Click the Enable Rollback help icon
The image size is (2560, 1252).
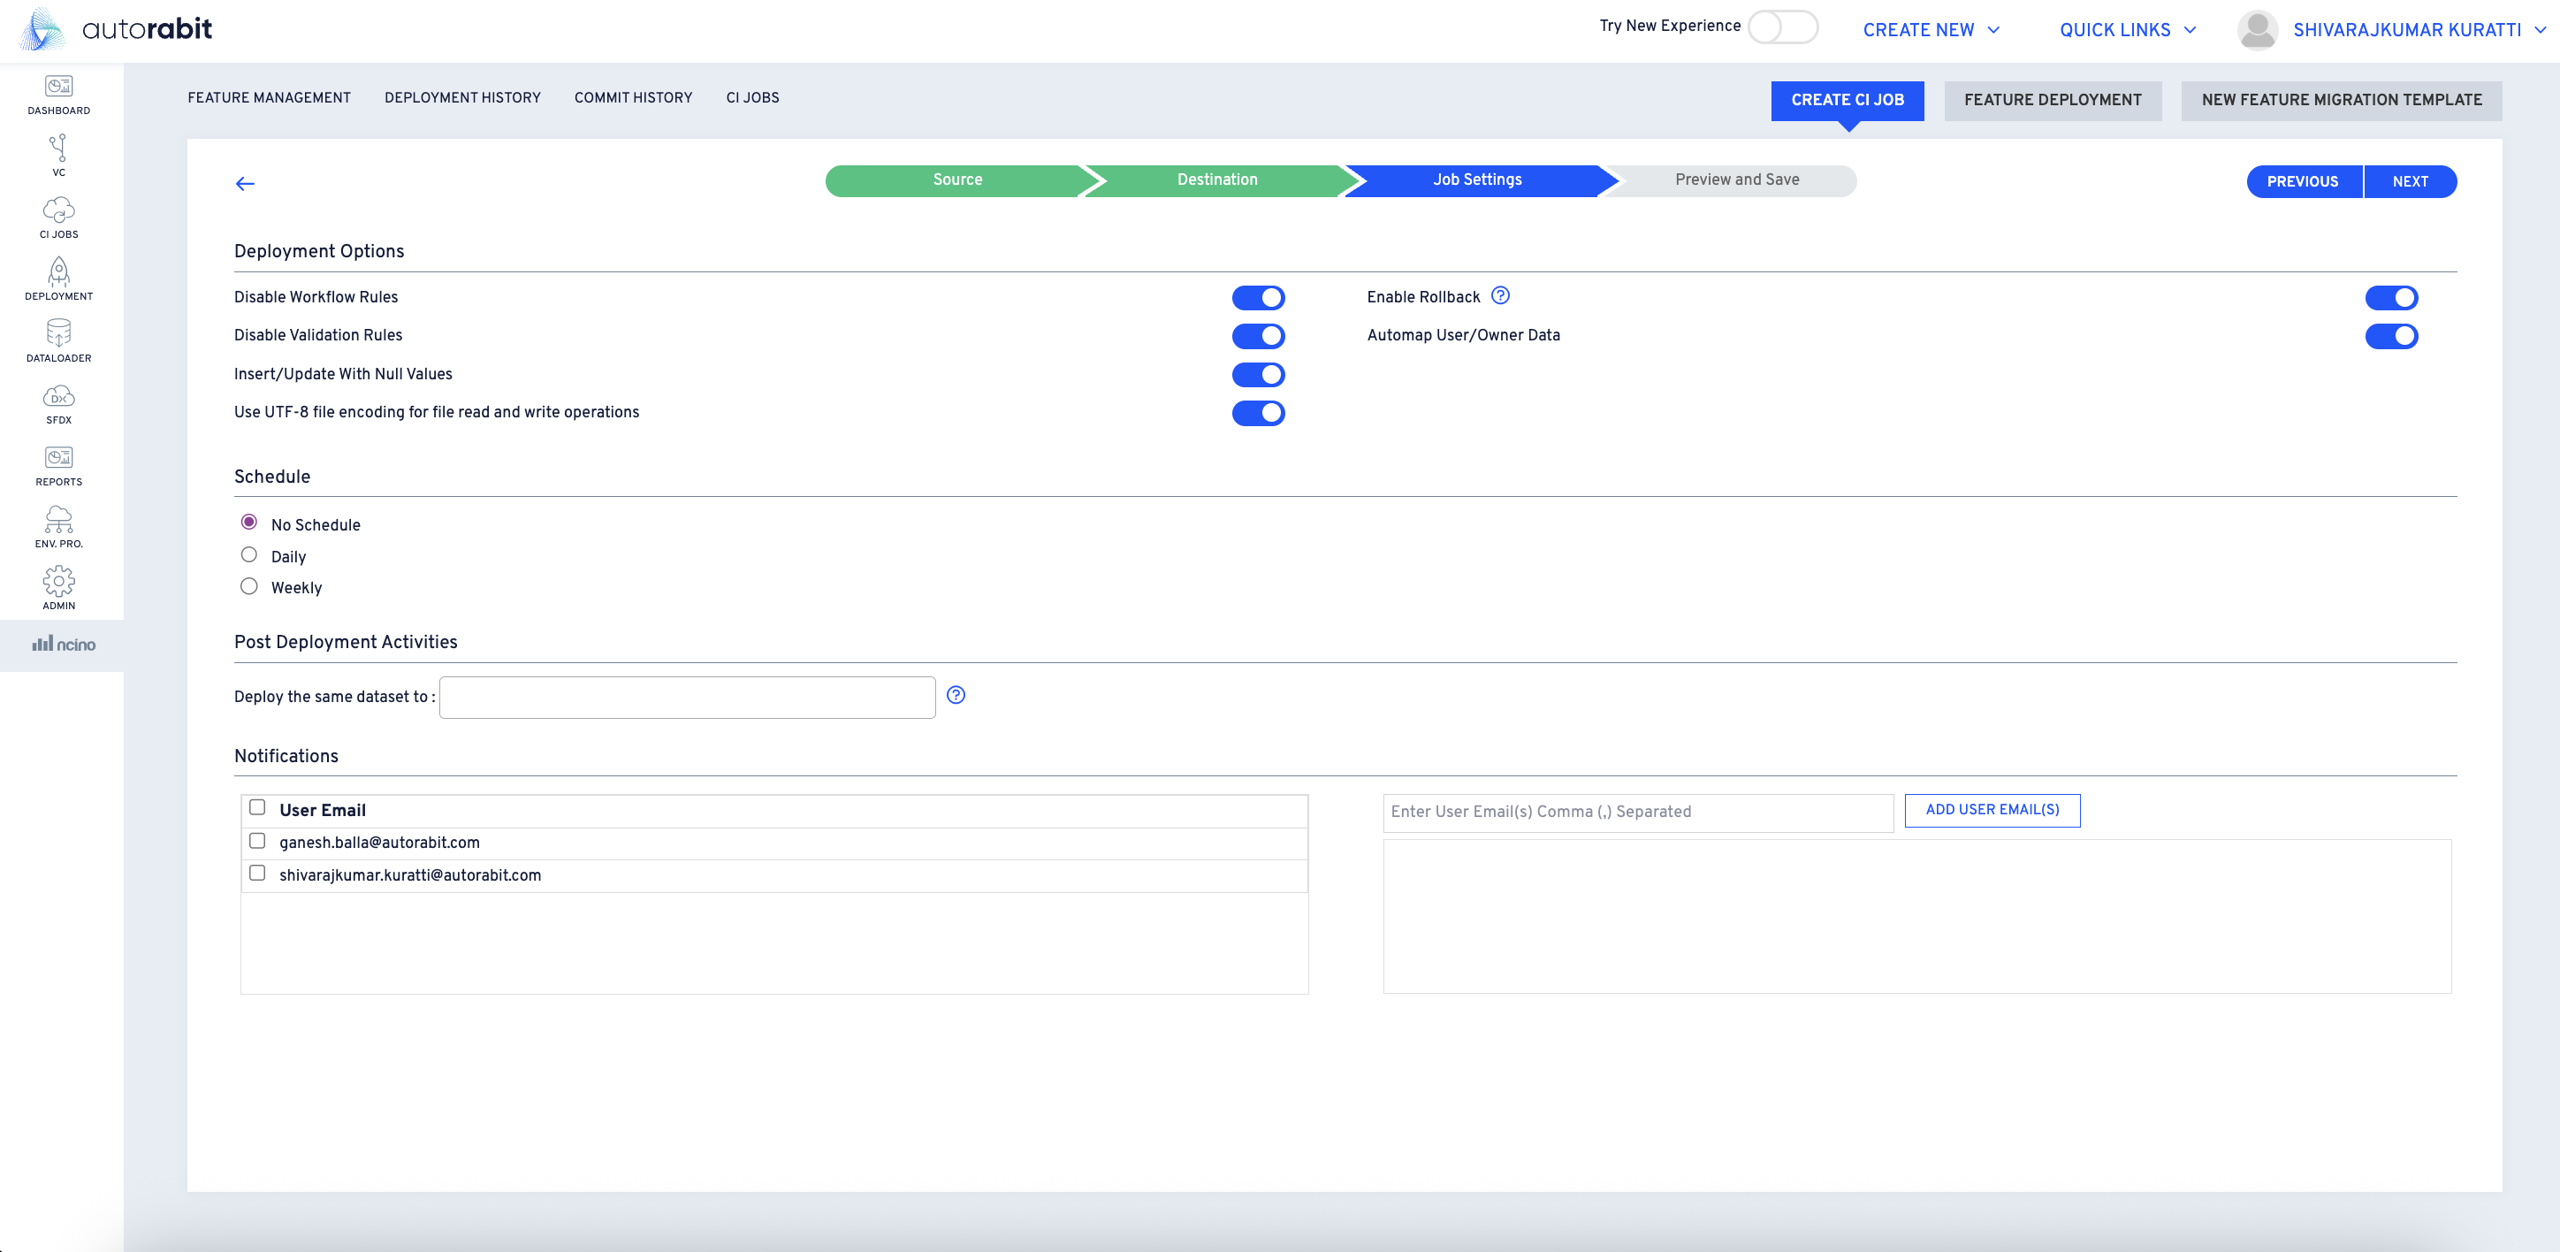(x=1500, y=296)
